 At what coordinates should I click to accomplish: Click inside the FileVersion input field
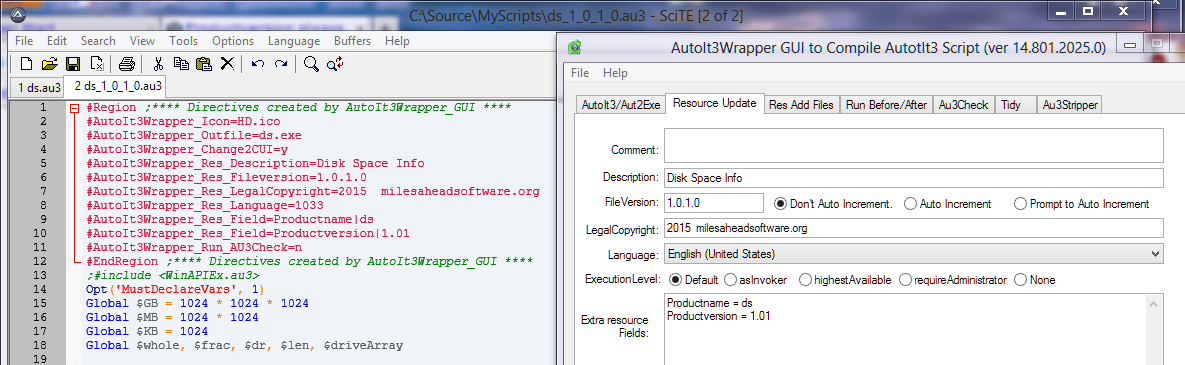714,203
